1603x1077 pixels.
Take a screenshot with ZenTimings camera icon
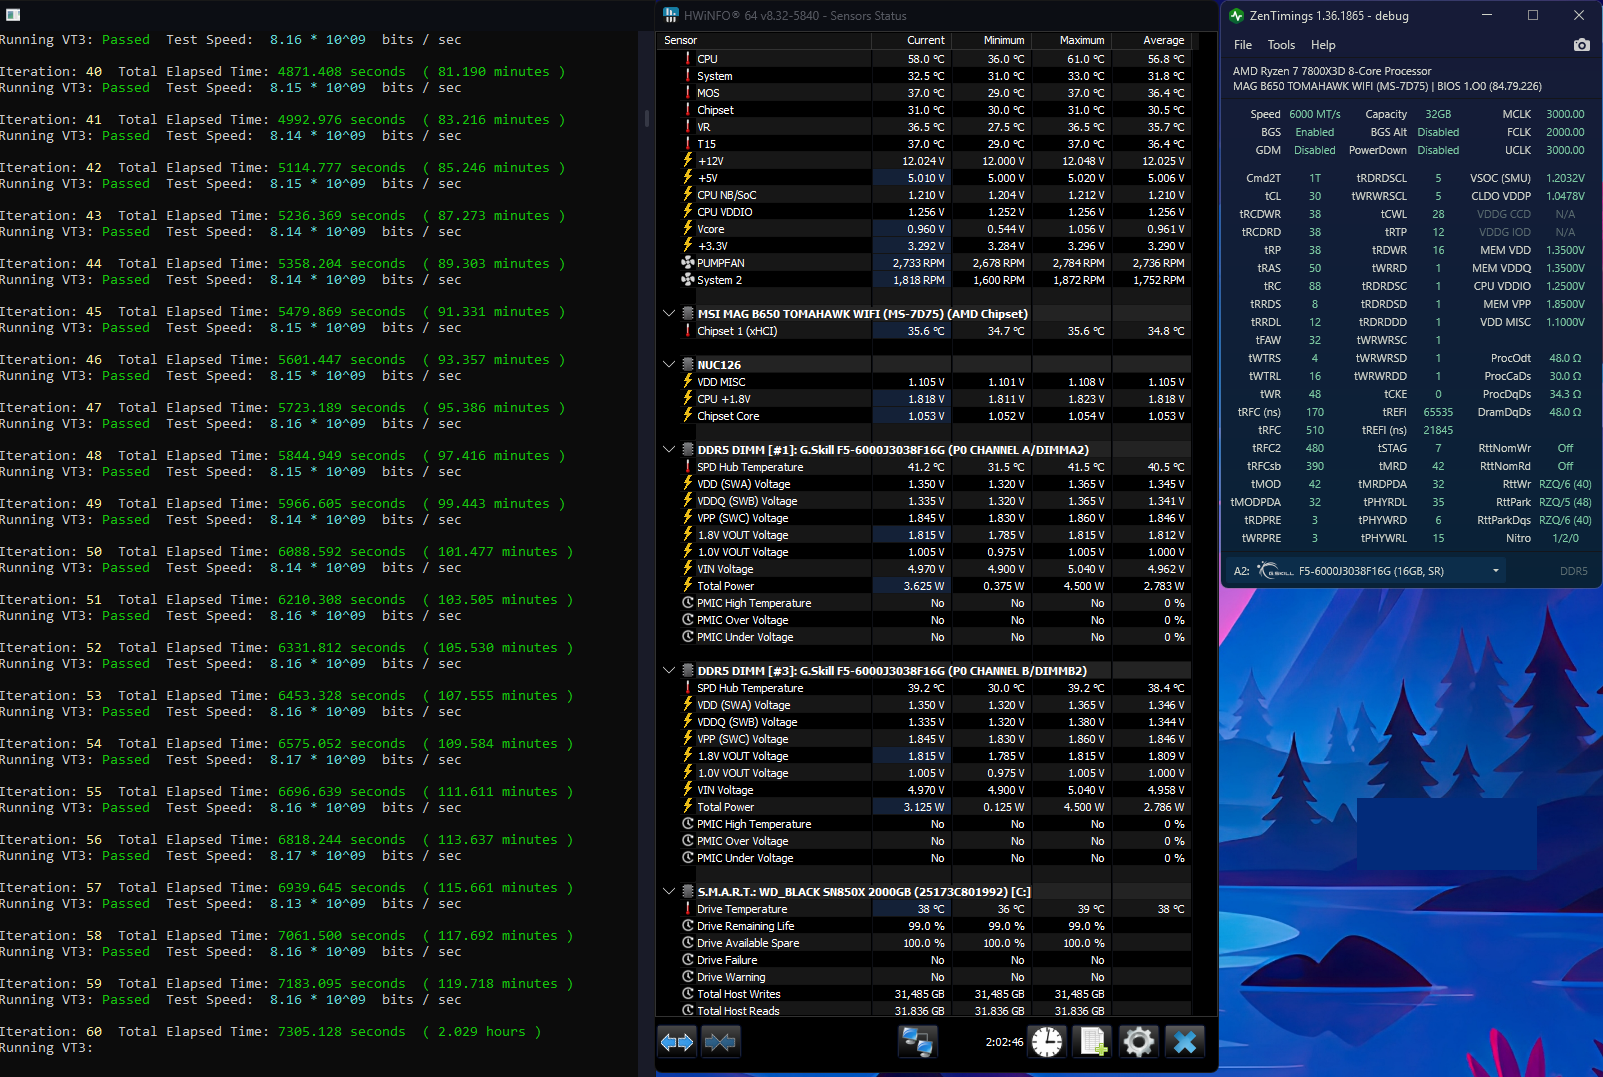1581,45
